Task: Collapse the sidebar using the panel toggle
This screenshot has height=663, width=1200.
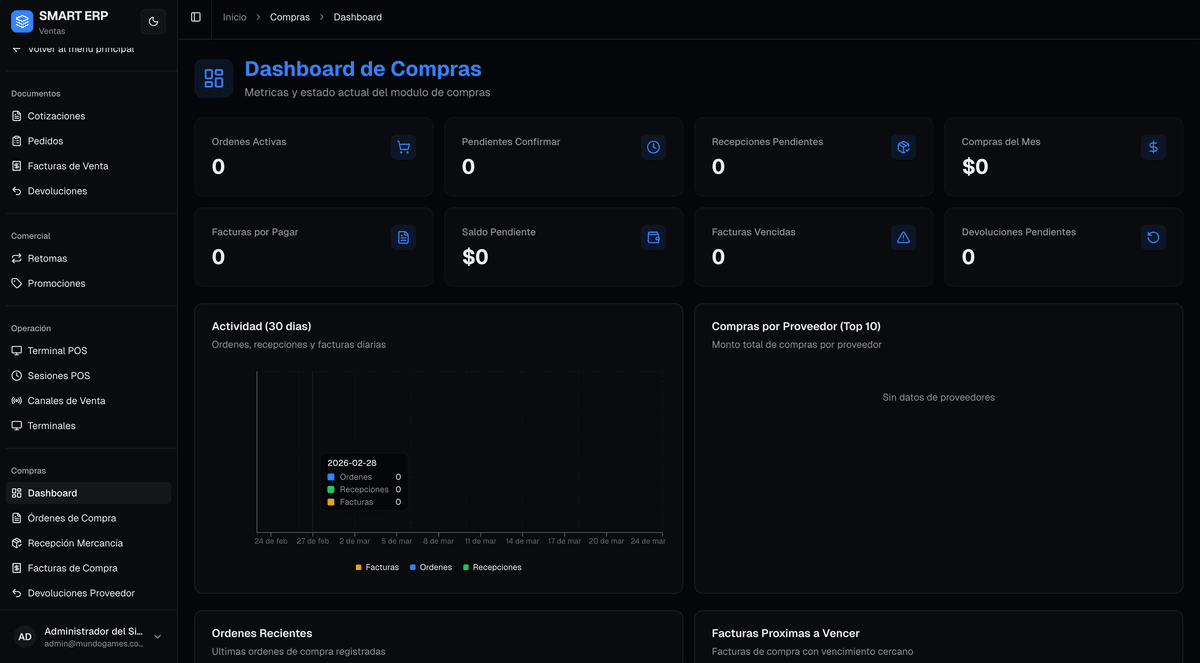Action: pyautogui.click(x=196, y=17)
